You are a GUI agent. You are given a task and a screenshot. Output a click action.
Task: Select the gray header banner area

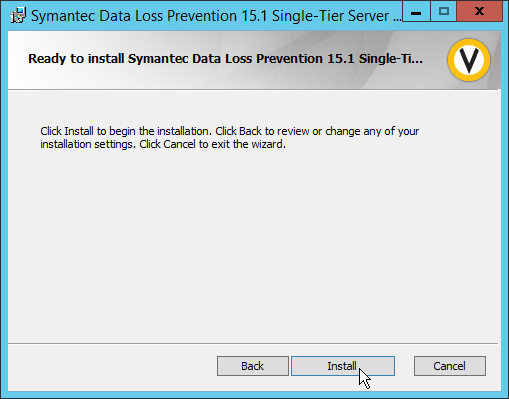(x=254, y=60)
